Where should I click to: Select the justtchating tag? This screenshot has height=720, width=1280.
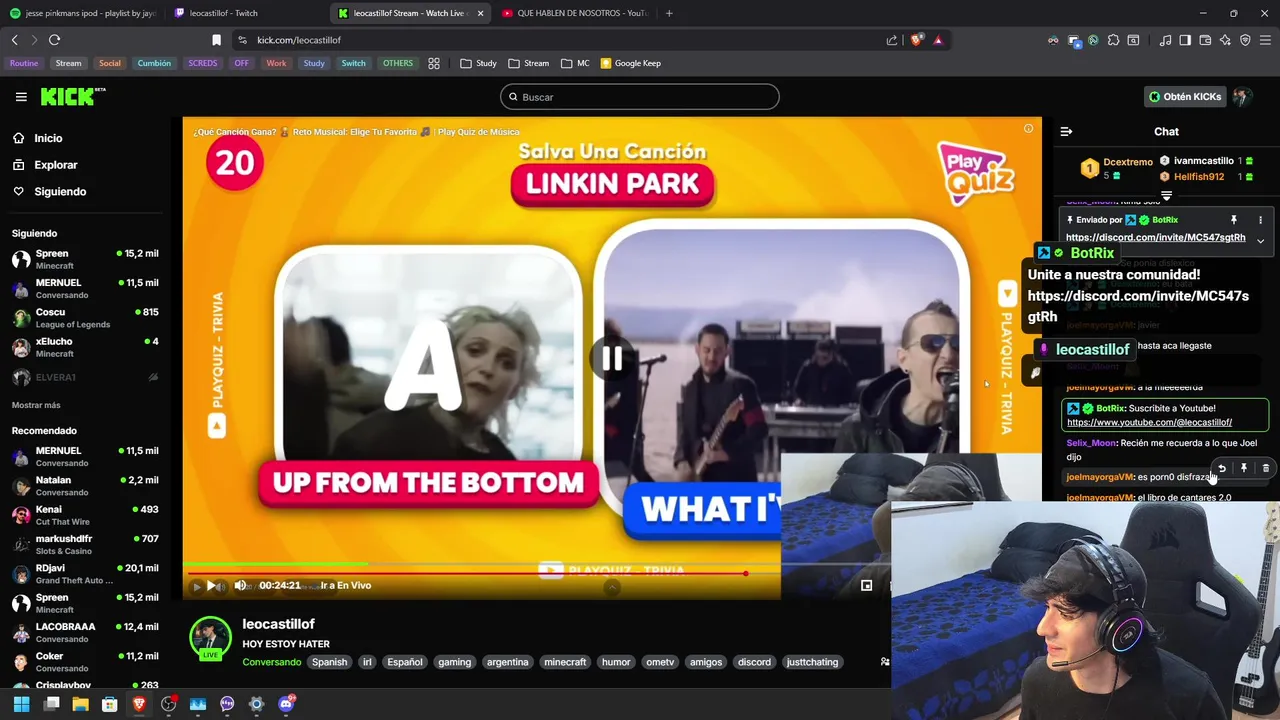pyautogui.click(x=812, y=662)
